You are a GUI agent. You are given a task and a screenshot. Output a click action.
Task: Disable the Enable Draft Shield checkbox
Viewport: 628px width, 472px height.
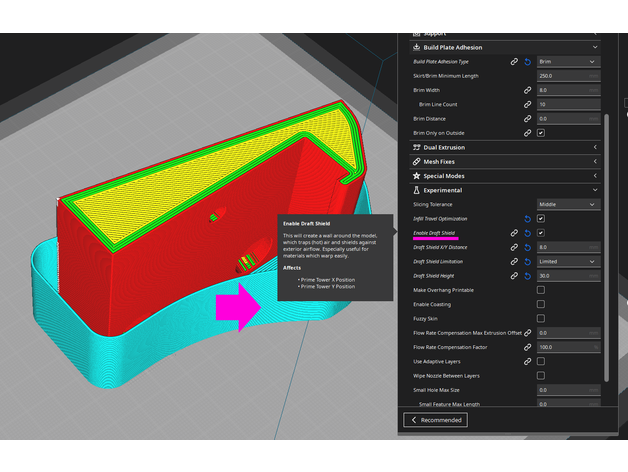click(x=541, y=233)
